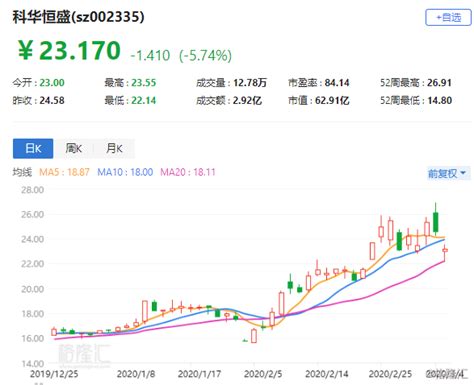Click the 最高 value 23.55
474x385 pixels.
tap(144, 83)
